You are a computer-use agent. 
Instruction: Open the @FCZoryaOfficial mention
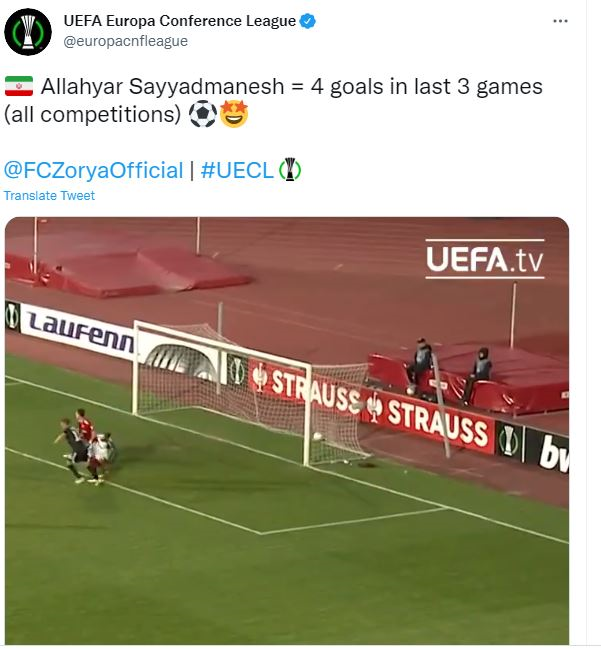[x=93, y=171]
